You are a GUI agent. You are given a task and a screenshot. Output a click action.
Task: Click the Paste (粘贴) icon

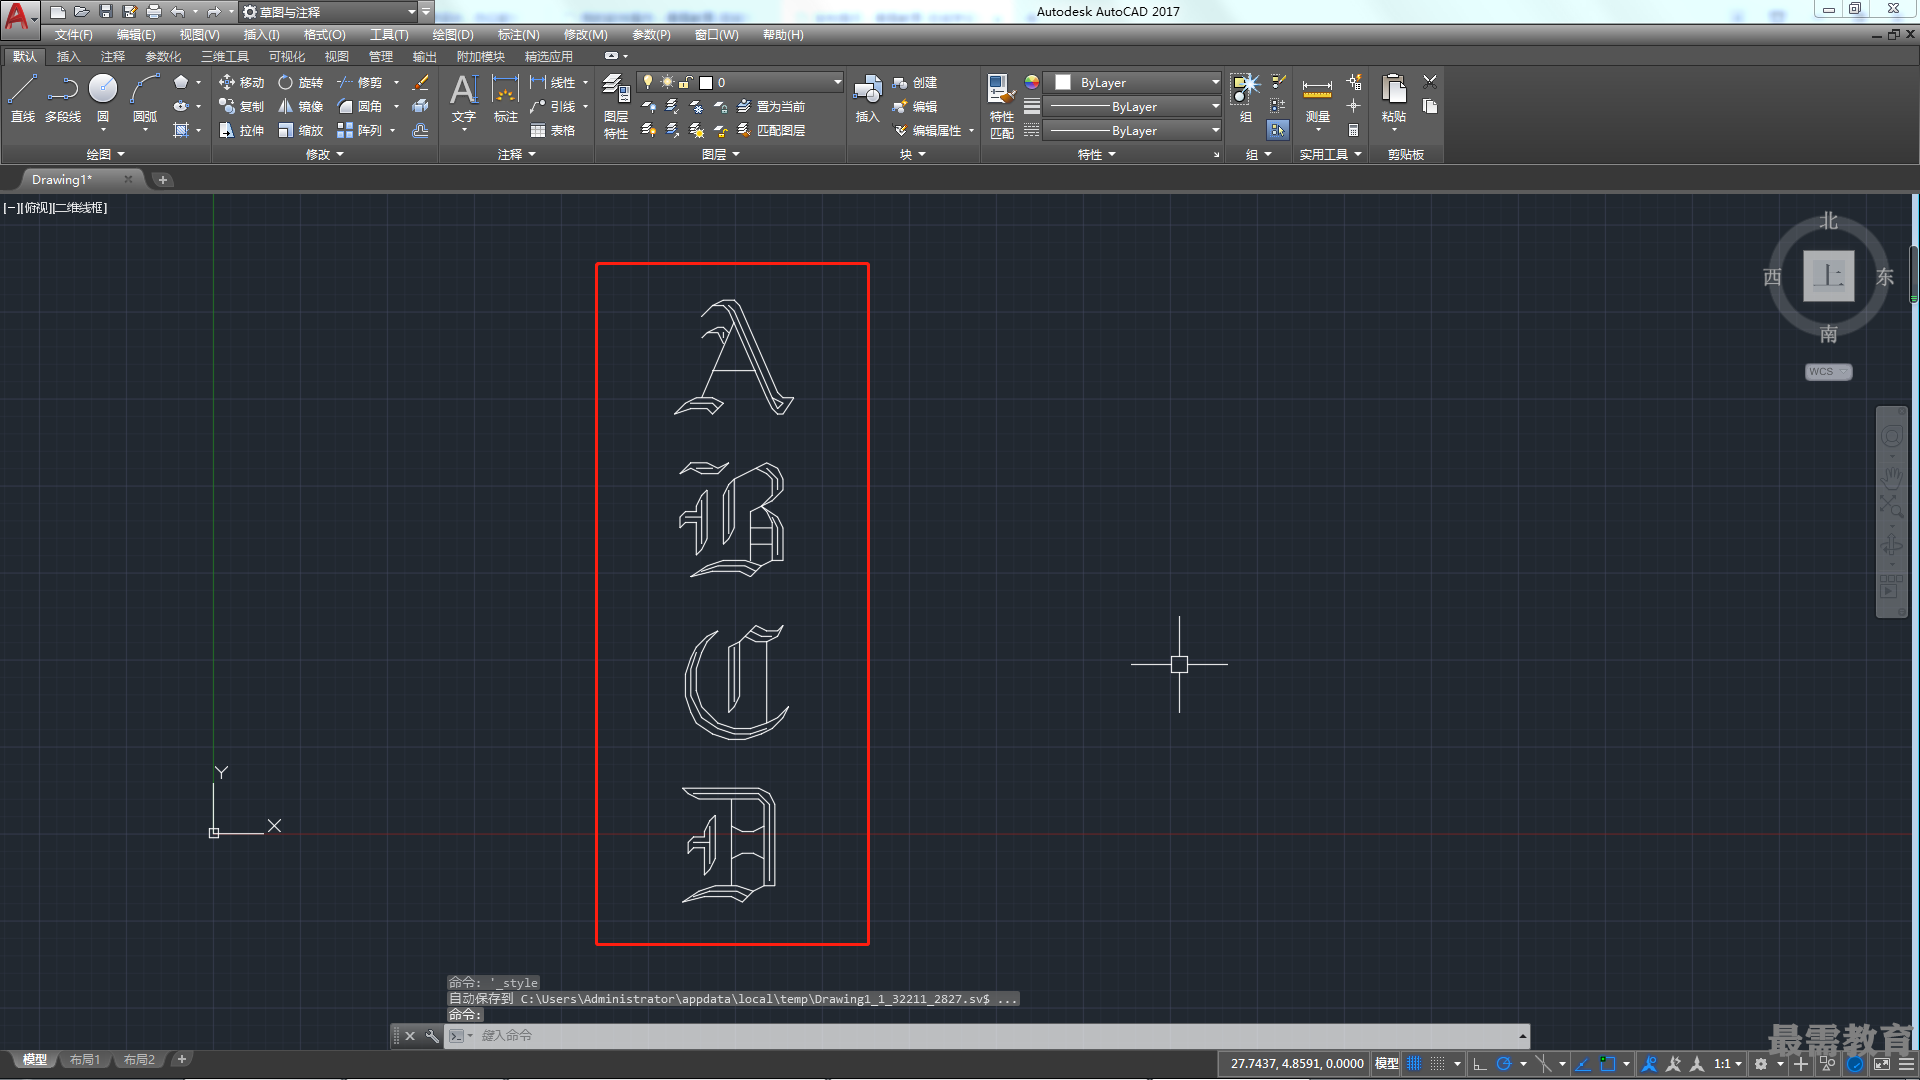click(x=1394, y=99)
